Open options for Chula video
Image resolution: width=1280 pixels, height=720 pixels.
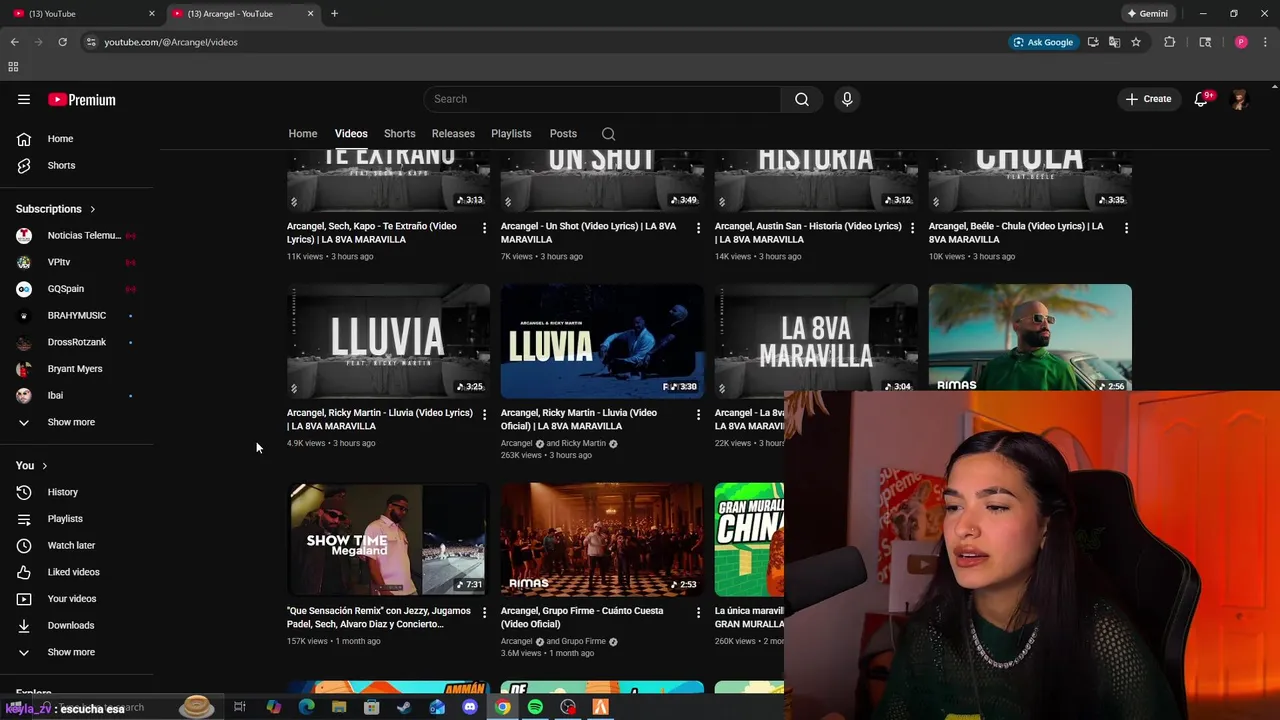click(1126, 228)
